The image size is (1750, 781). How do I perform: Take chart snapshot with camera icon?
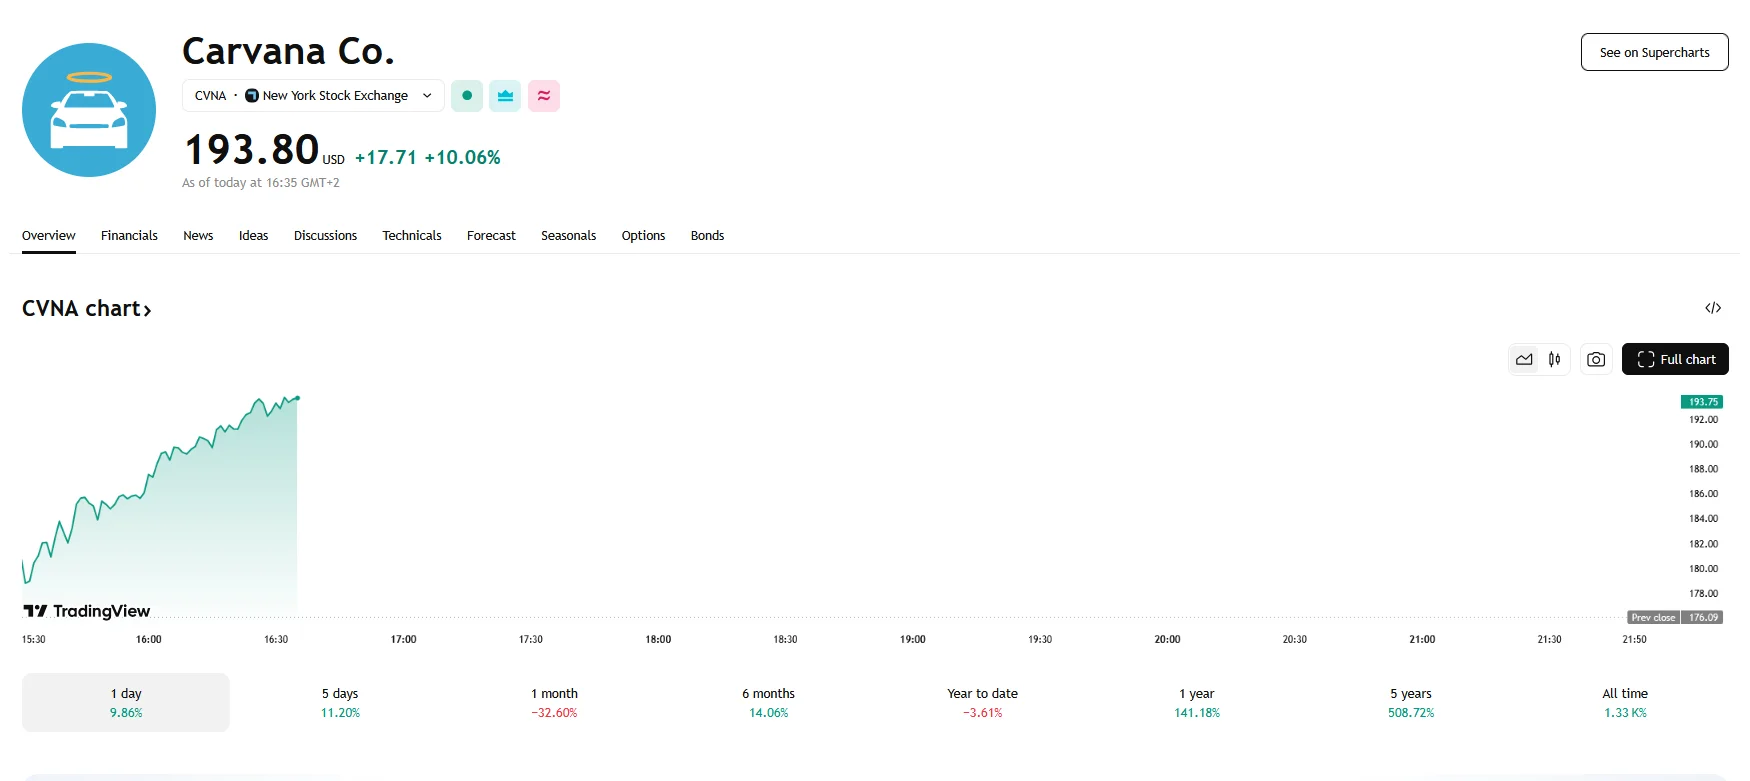click(x=1596, y=359)
